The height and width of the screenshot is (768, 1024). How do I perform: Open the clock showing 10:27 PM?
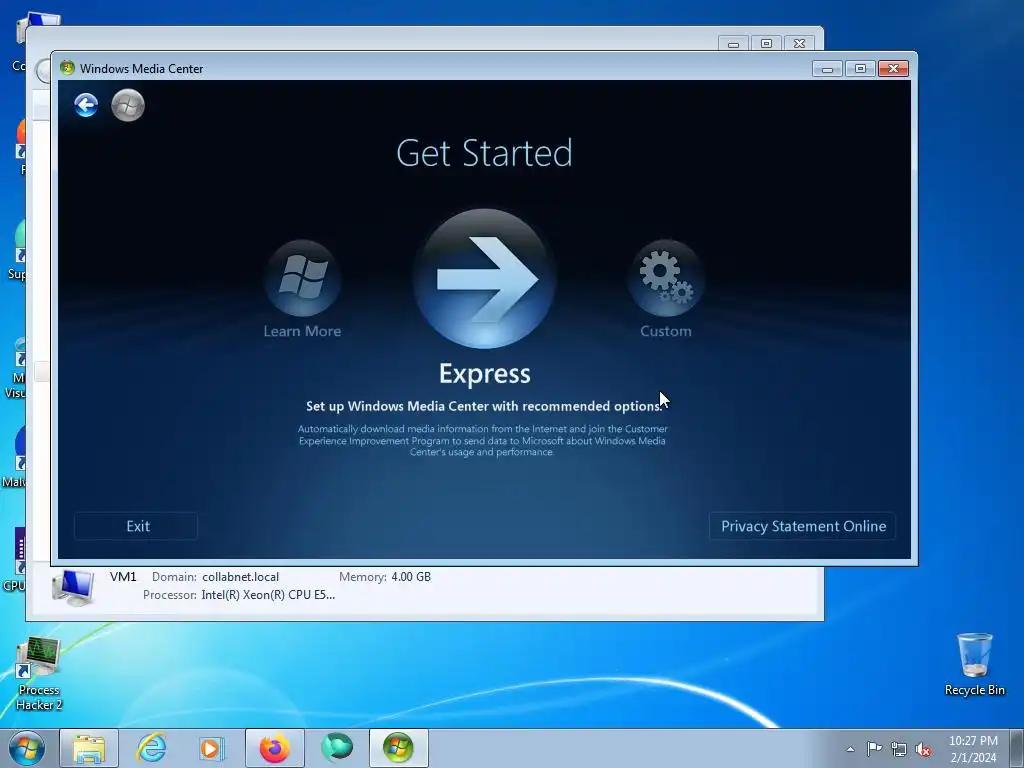point(973,749)
